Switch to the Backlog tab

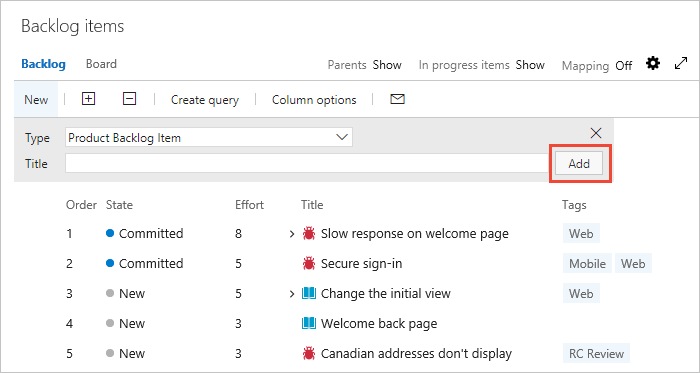coord(43,64)
